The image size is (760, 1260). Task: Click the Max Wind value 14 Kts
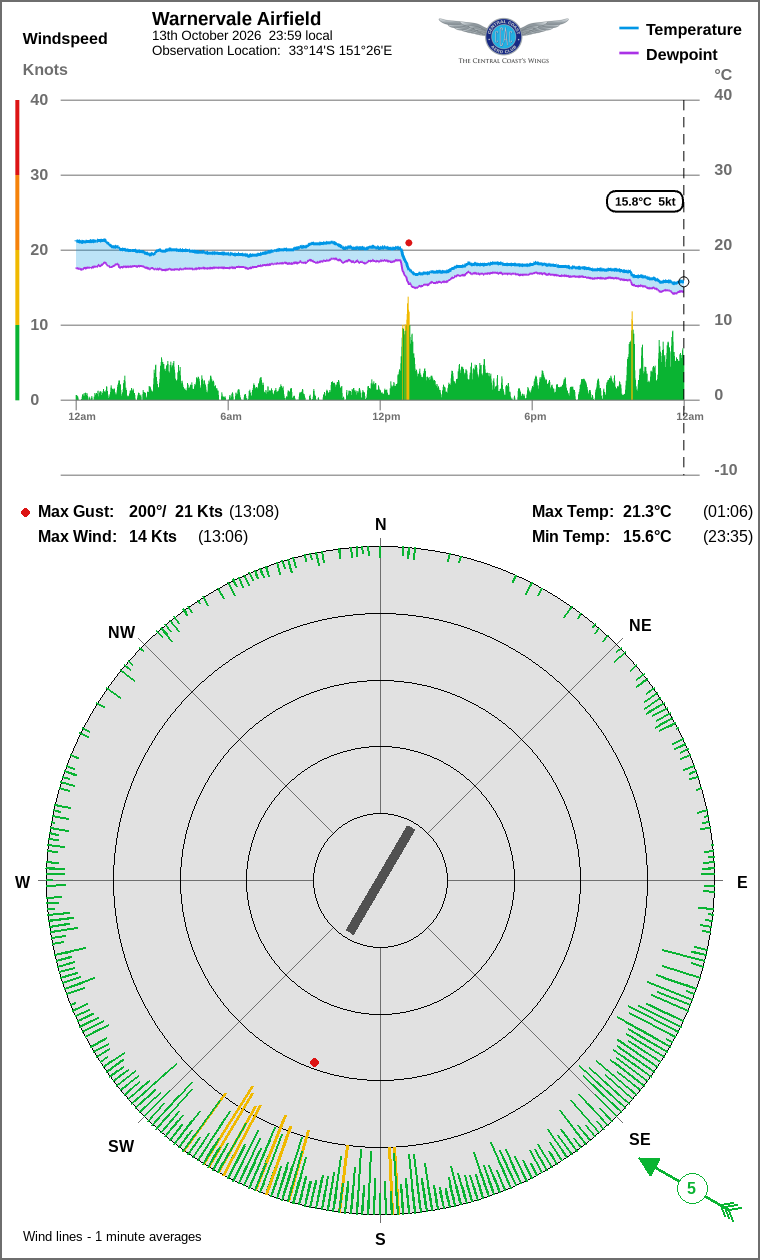(153, 537)
